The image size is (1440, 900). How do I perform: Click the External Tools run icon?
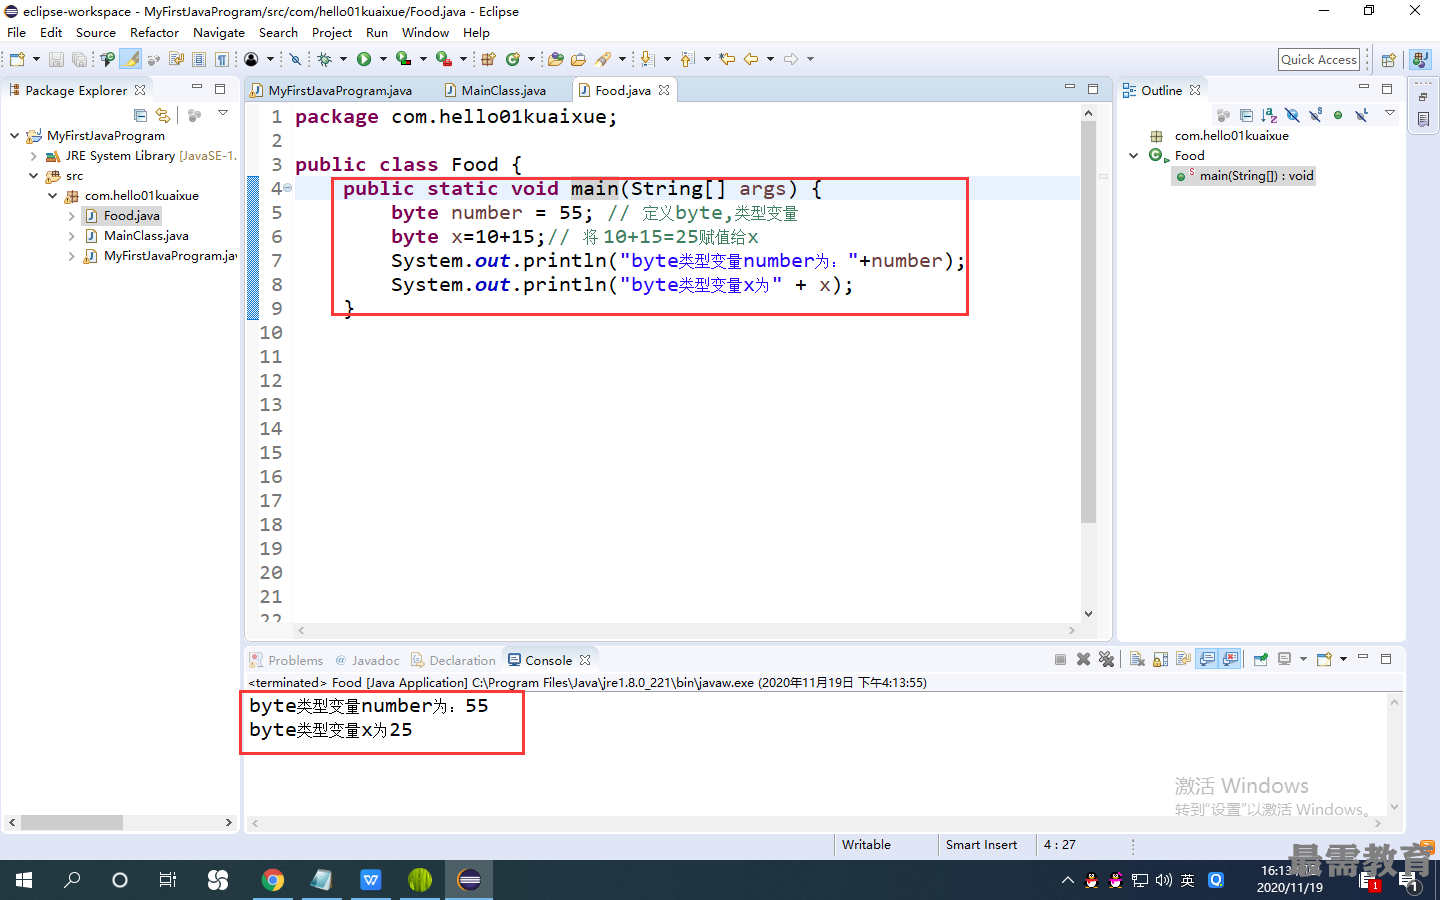coord(443,59)
